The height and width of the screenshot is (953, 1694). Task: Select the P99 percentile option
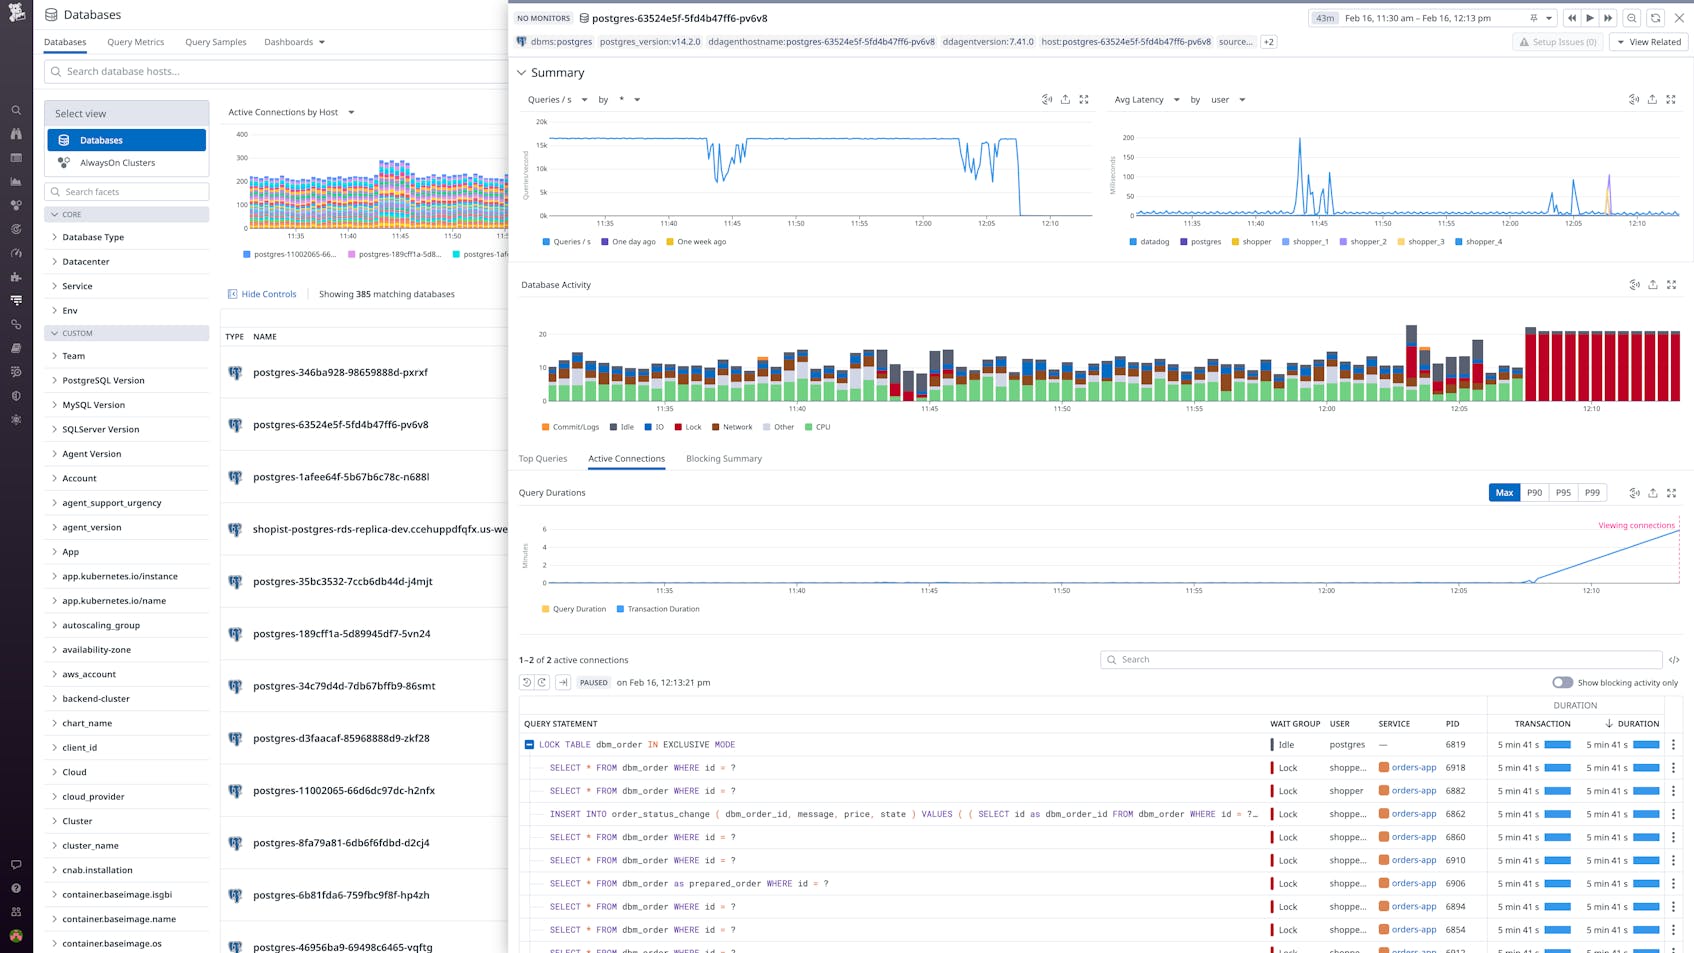[x=1591, y=492]
